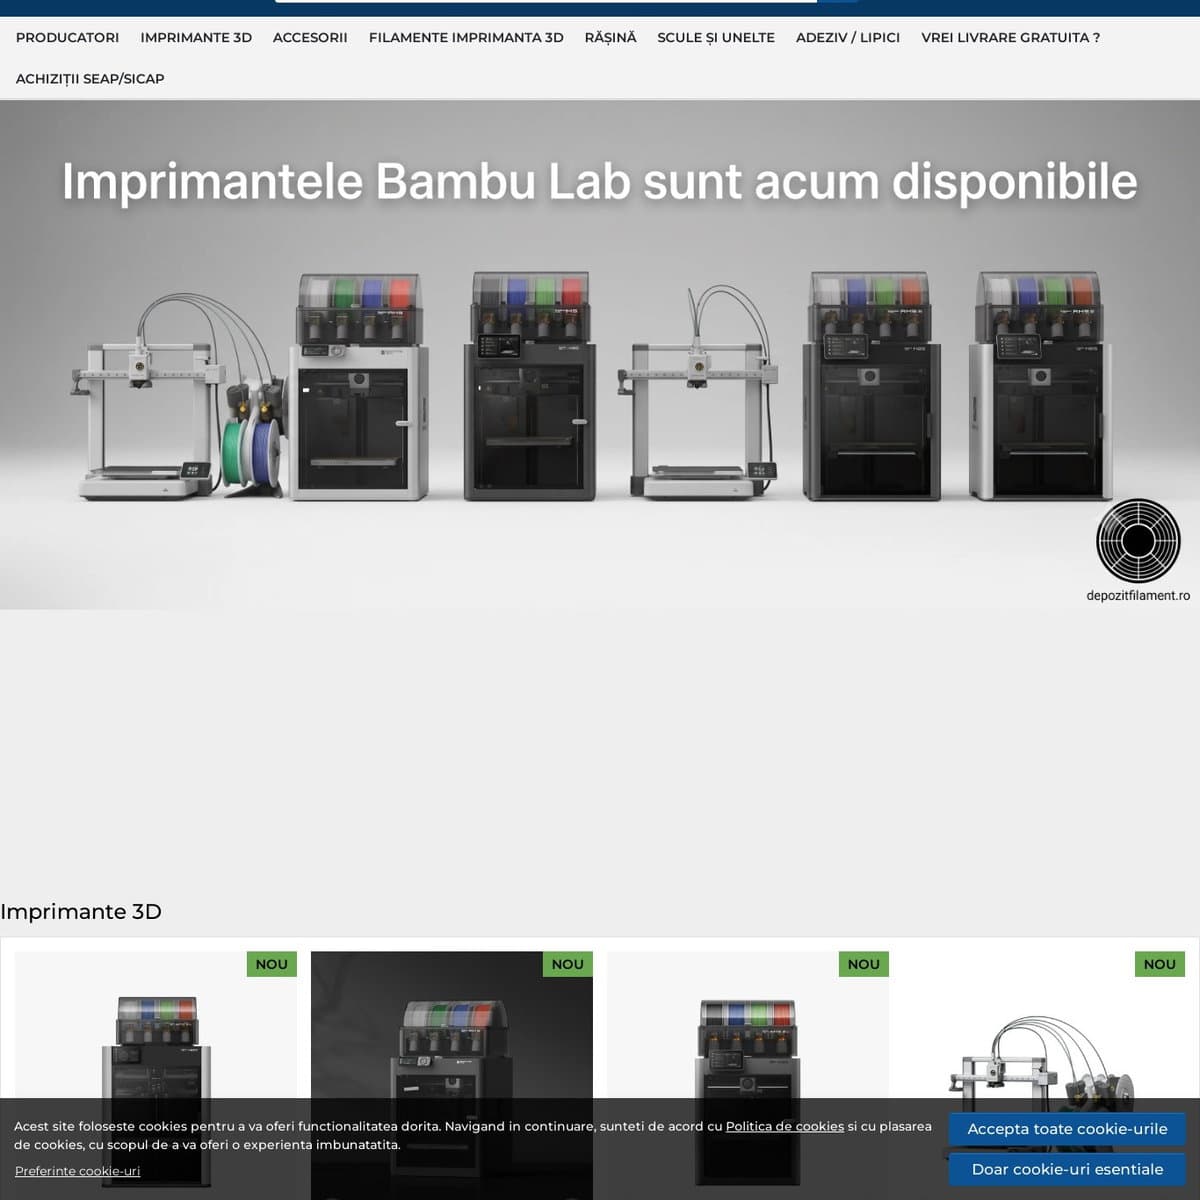Open the ACCESORII menu
Screen dimensions: 1200x1200
point(310,37)
